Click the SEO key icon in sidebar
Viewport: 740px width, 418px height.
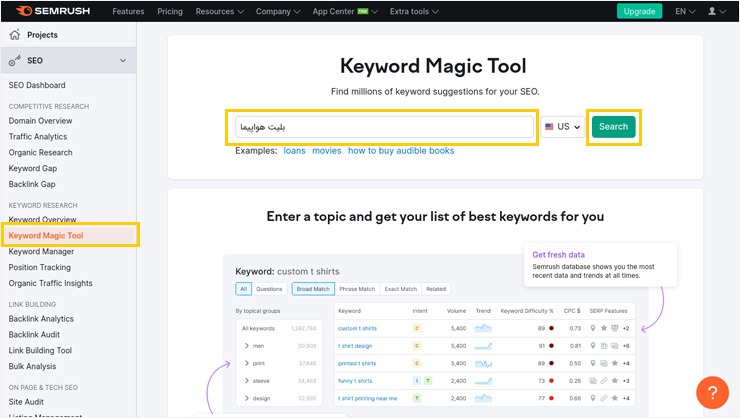tap(15, 60)
